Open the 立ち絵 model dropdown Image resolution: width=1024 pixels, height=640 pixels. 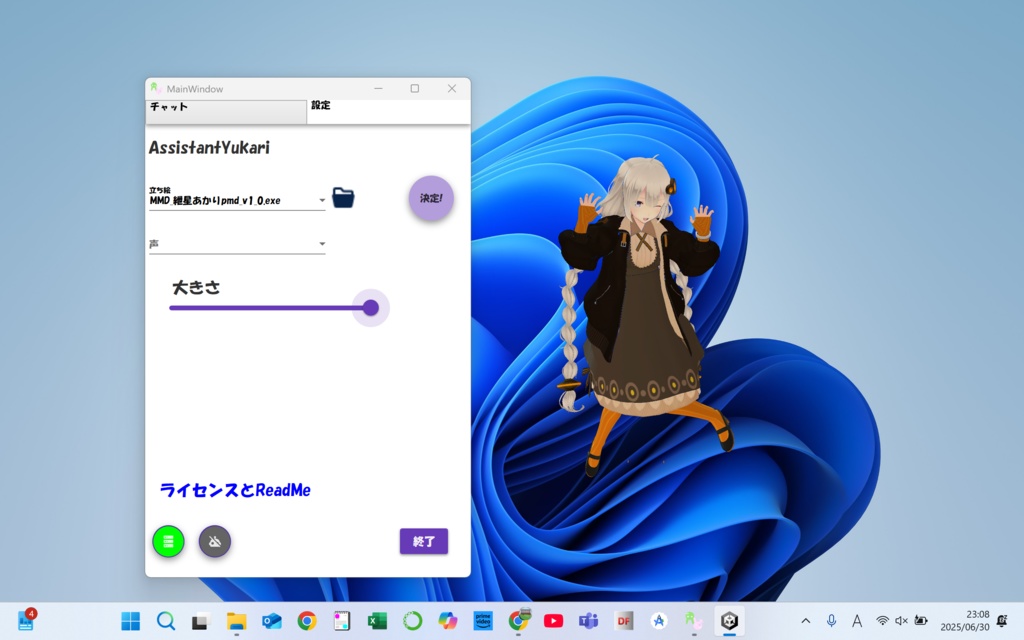(237, 200)
